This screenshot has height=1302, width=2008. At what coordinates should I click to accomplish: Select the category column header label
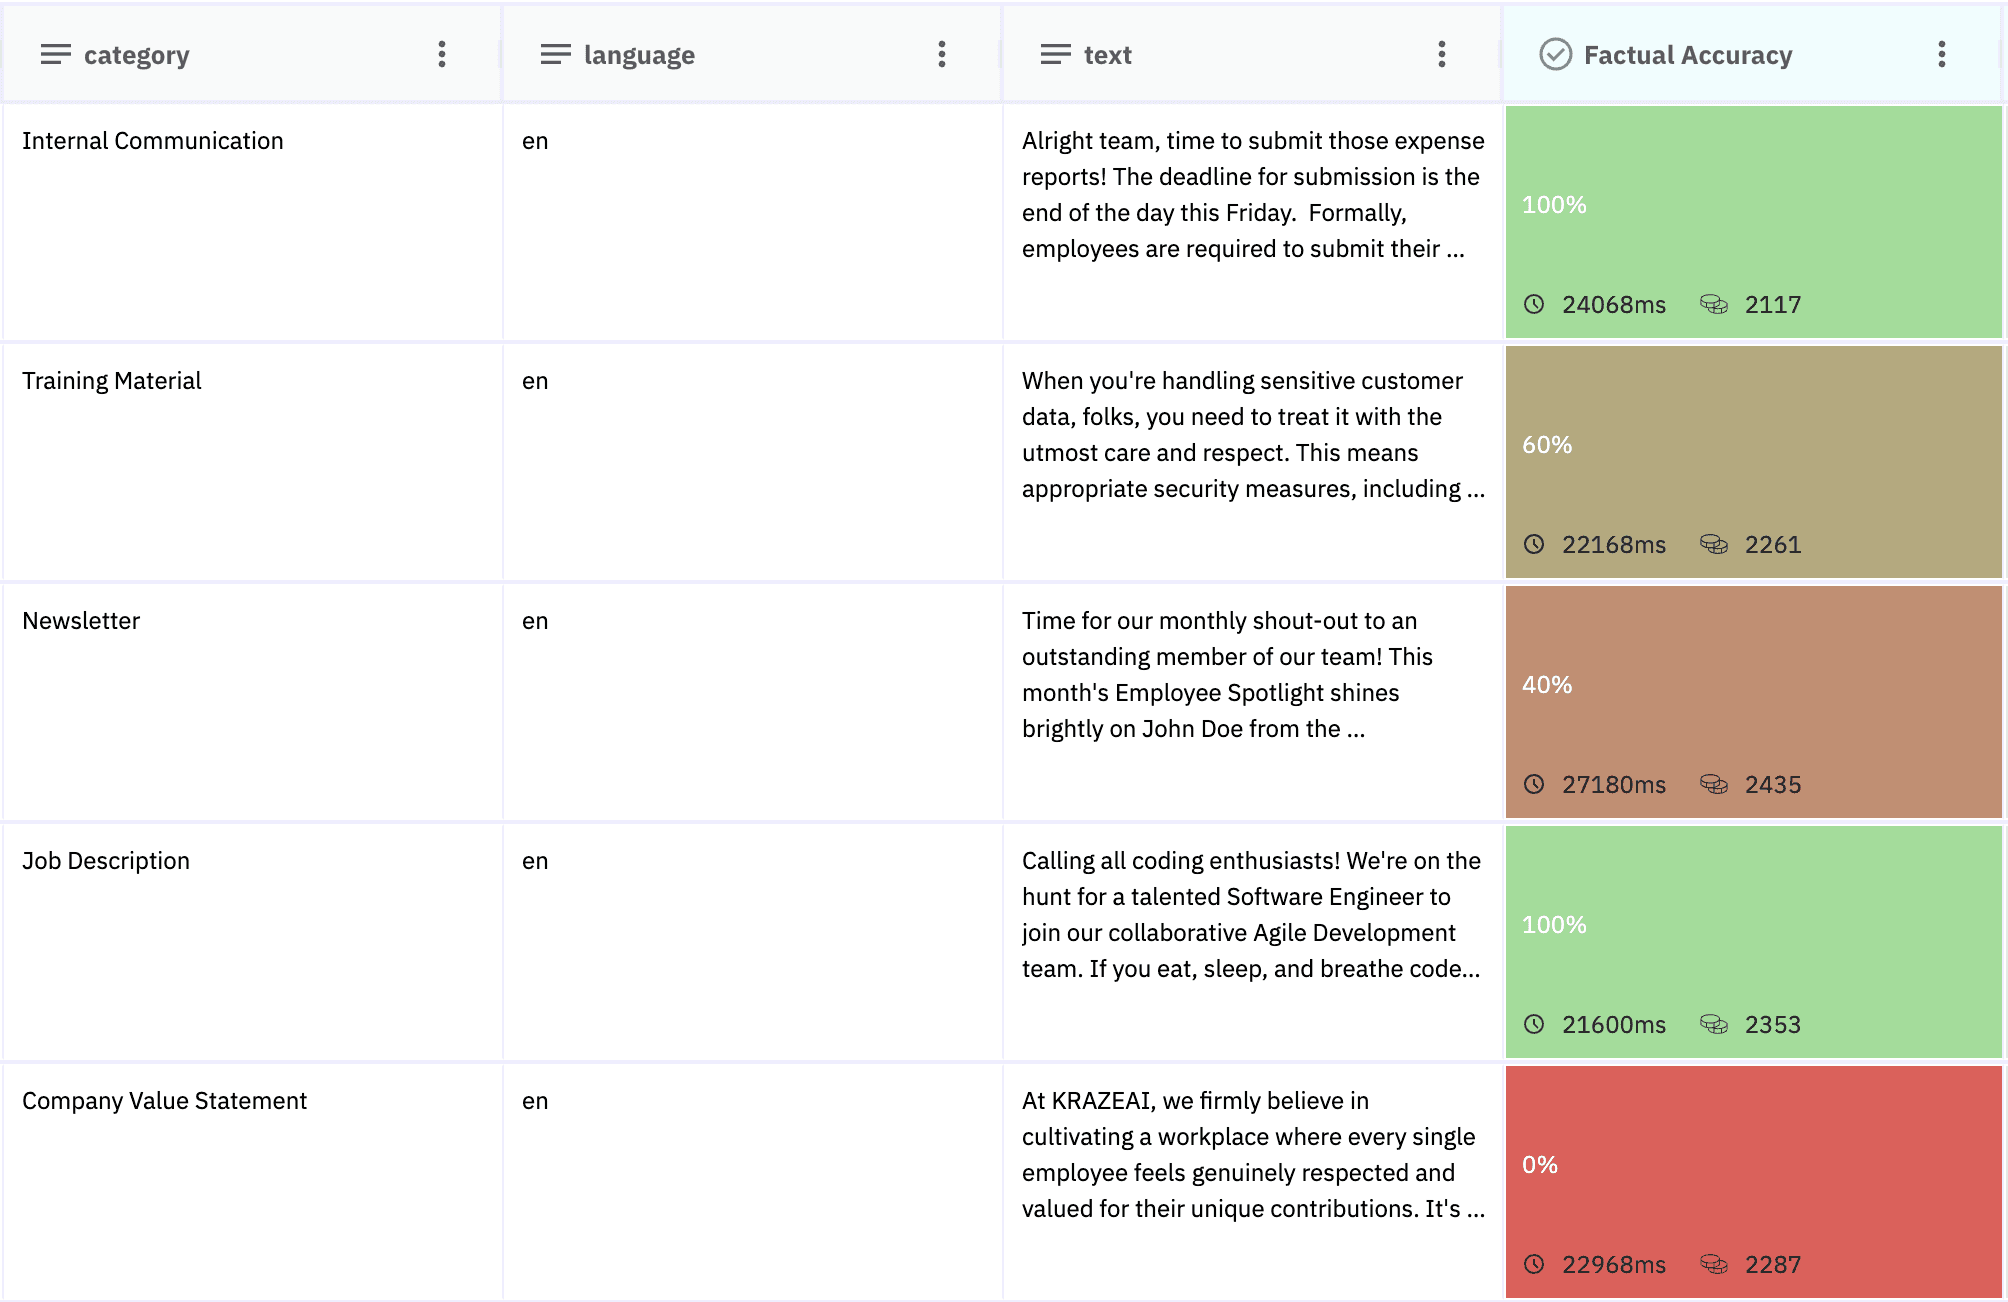coord(136,55)
